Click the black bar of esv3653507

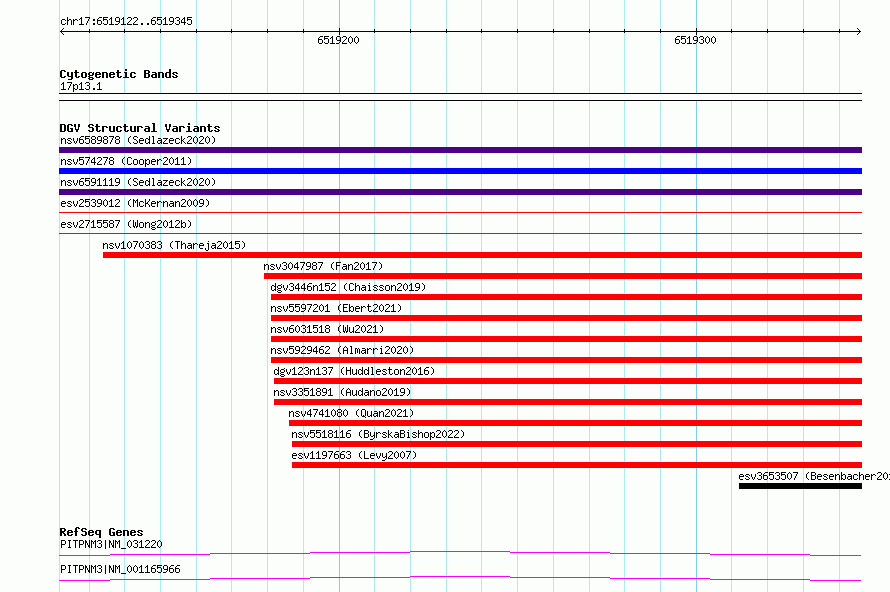pyautogui.click(x=800, y=486)
